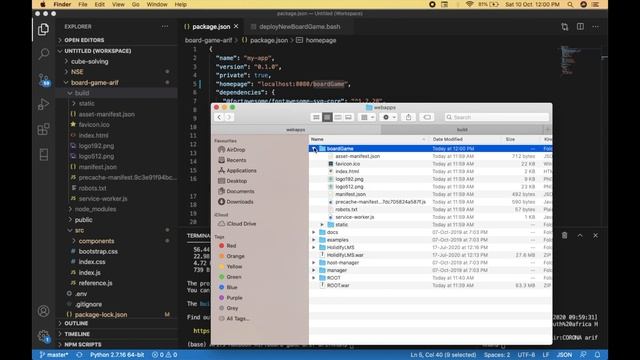This screenshot has height=360, width=640.
Task: Expand the docs folder in Finder
Action: coord(314,232)
